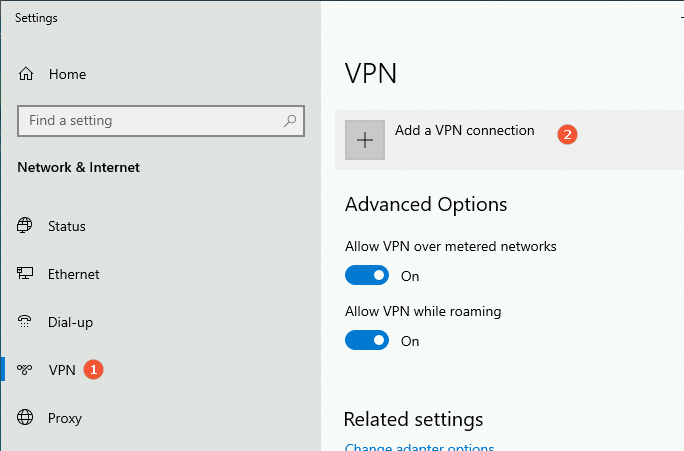Image resolution: width=684 pixels, height=451 pixels.
Task: Click the red number 2 badge
Action: 567,134
